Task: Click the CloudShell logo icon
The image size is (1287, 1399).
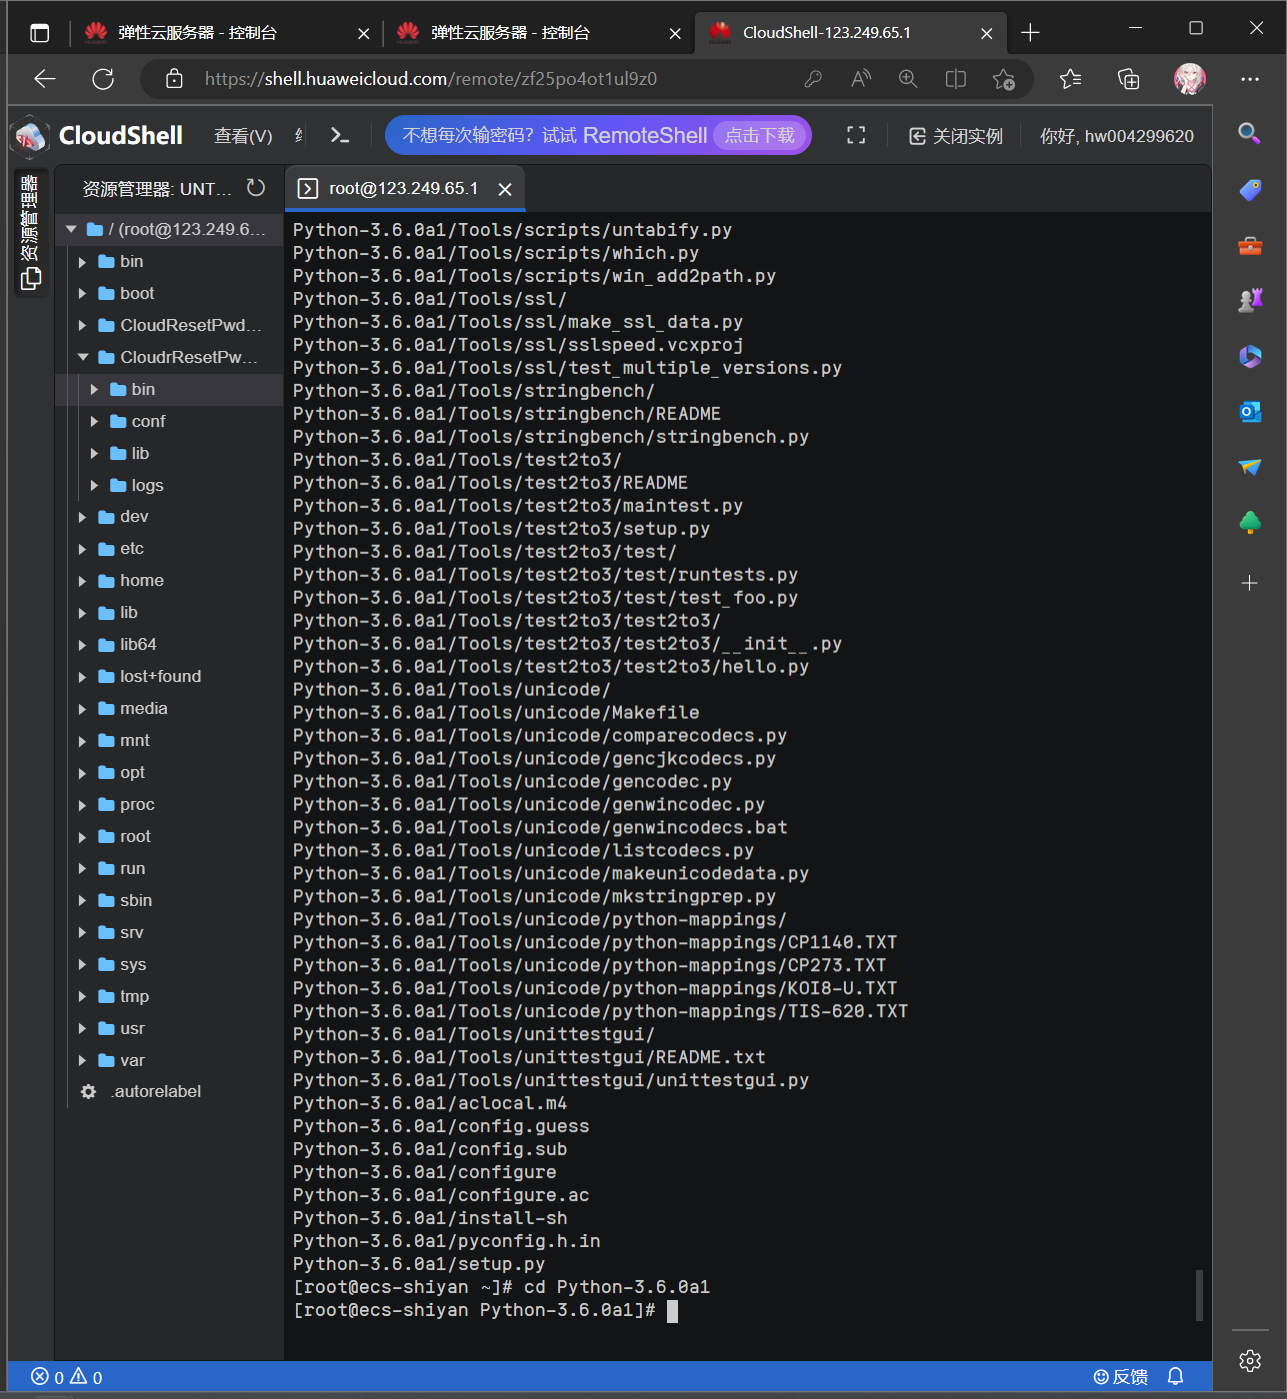Action: [30, 136]
